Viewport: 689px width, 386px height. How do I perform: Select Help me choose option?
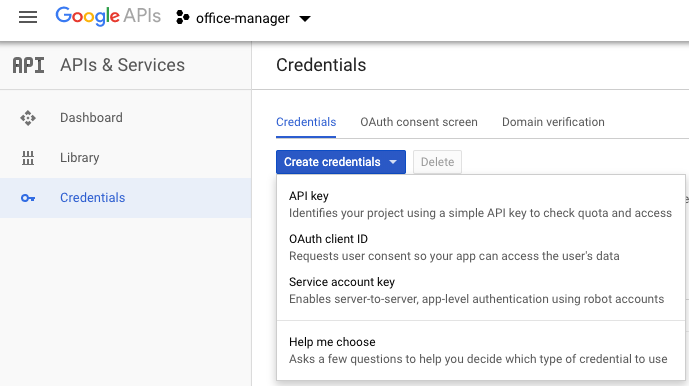pos(481,350)
